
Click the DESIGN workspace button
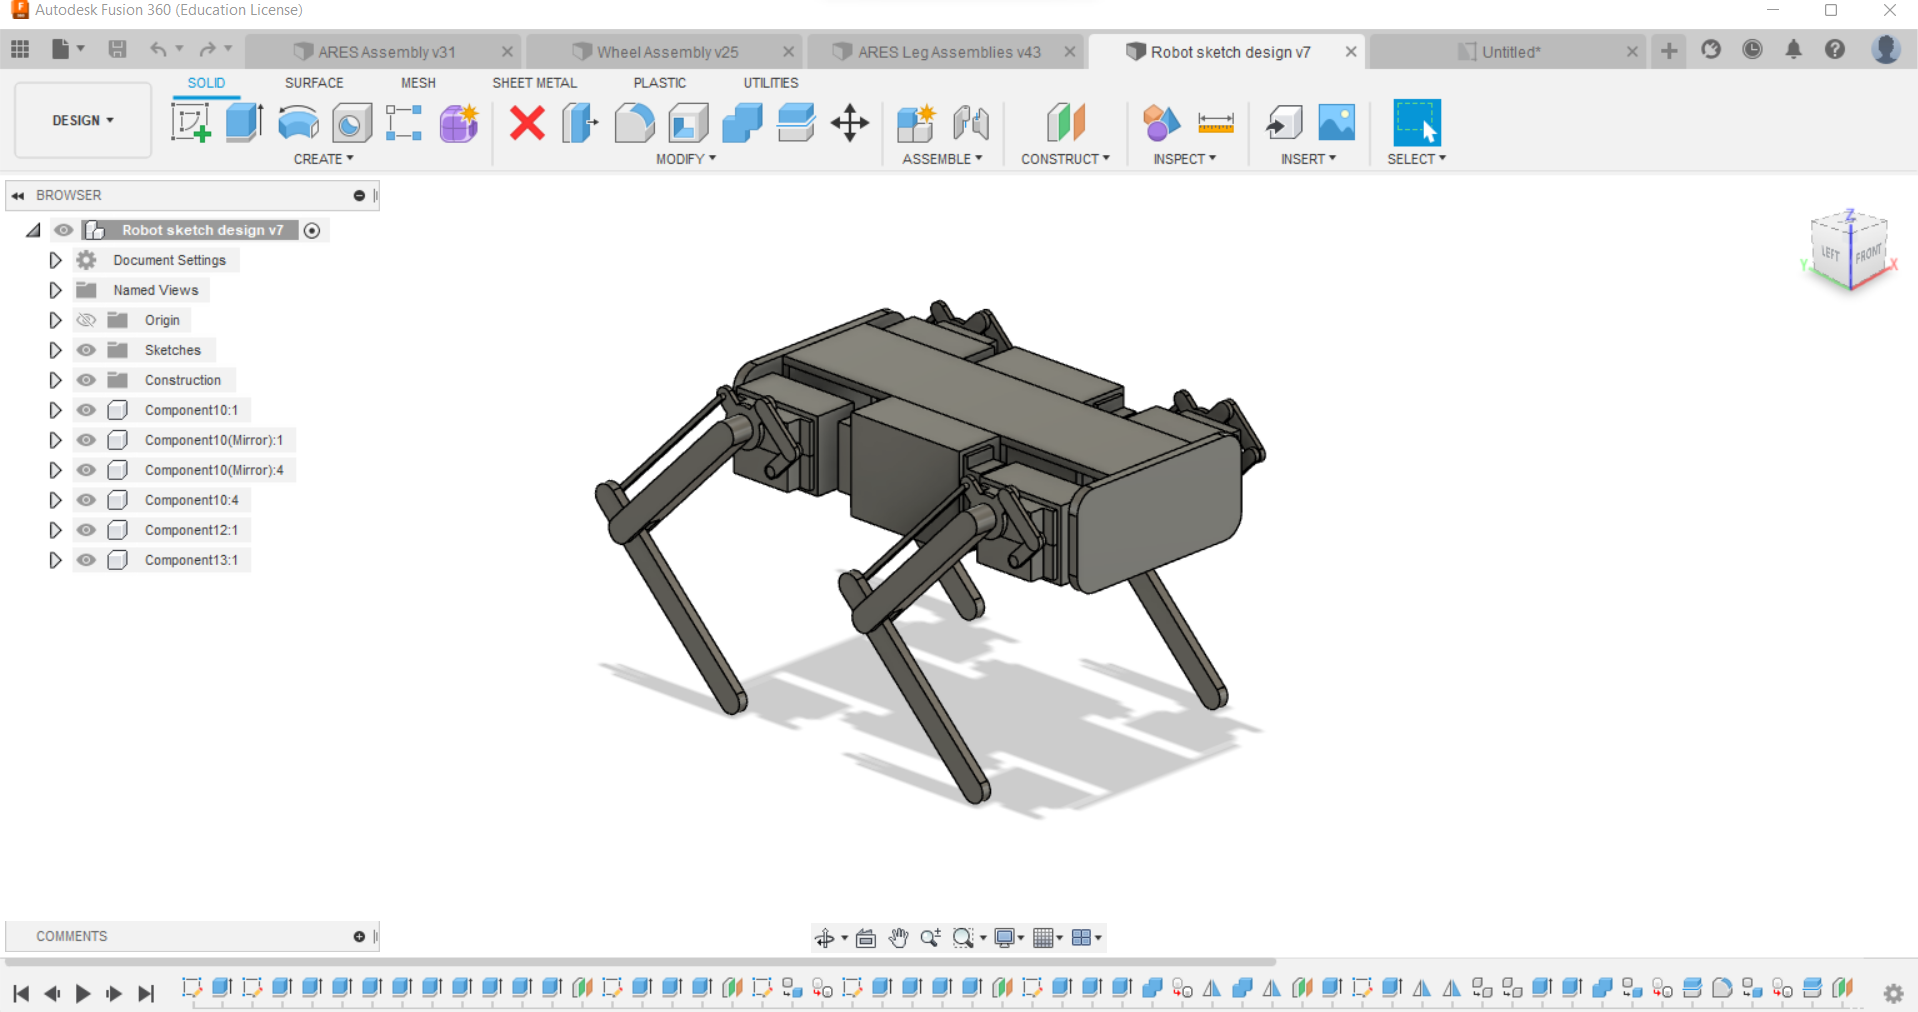(x=82, y=120)
